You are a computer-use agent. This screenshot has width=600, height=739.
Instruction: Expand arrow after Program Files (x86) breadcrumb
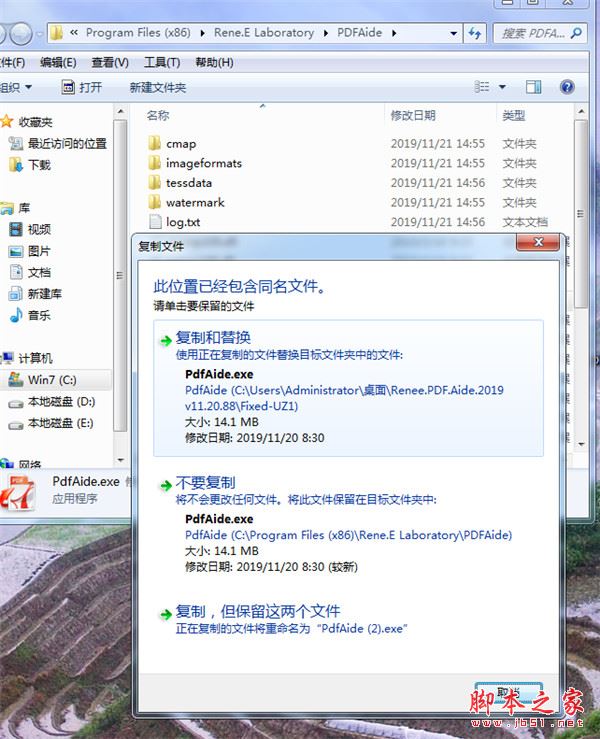pyautogui.click(x=203, y=33)
